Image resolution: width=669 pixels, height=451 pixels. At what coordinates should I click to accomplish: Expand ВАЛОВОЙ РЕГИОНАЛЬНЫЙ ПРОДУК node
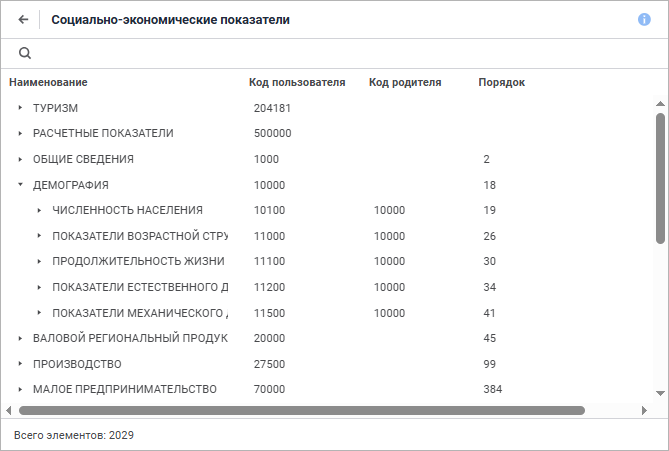[x=20, y=338]
